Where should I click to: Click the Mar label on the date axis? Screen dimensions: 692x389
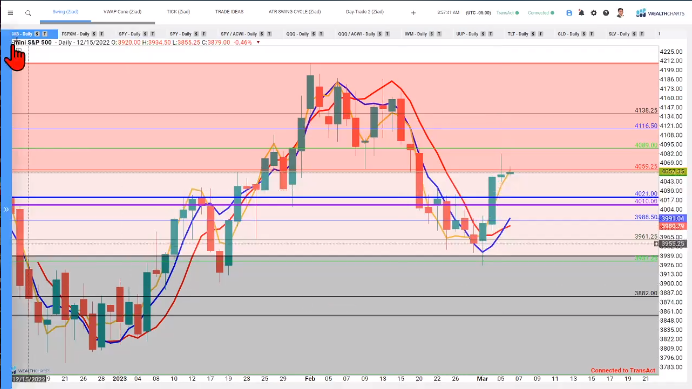coord(482,379)
